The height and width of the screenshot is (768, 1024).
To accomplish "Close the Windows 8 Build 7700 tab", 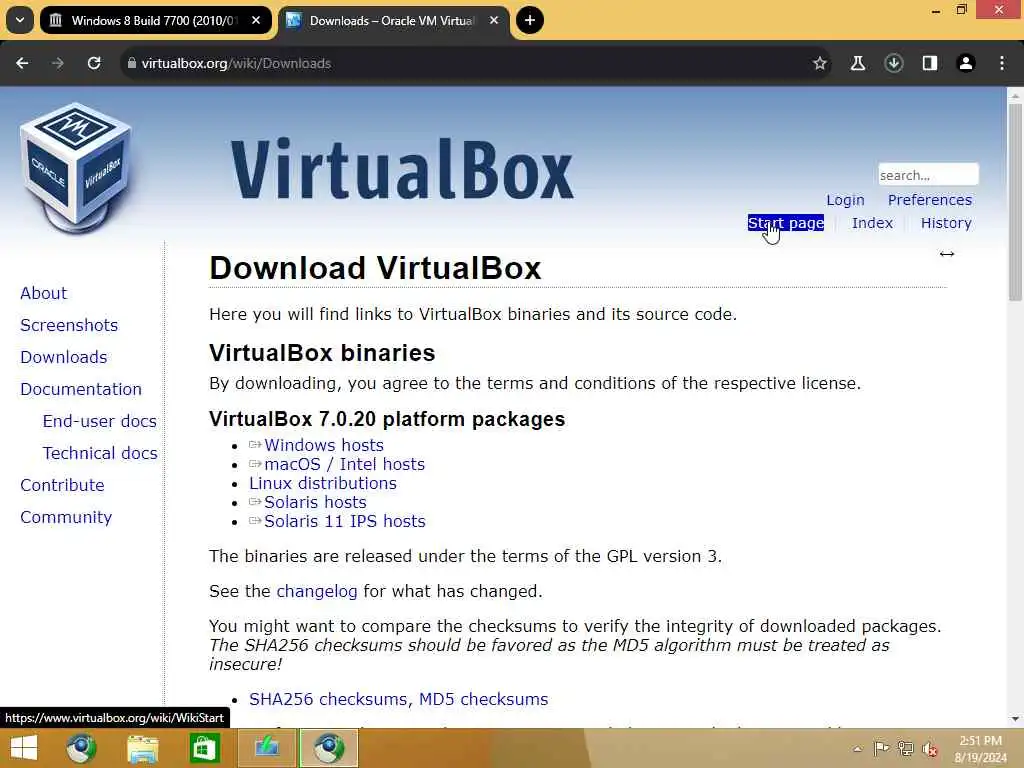I will pyautogui.click(x=256, y=20).
